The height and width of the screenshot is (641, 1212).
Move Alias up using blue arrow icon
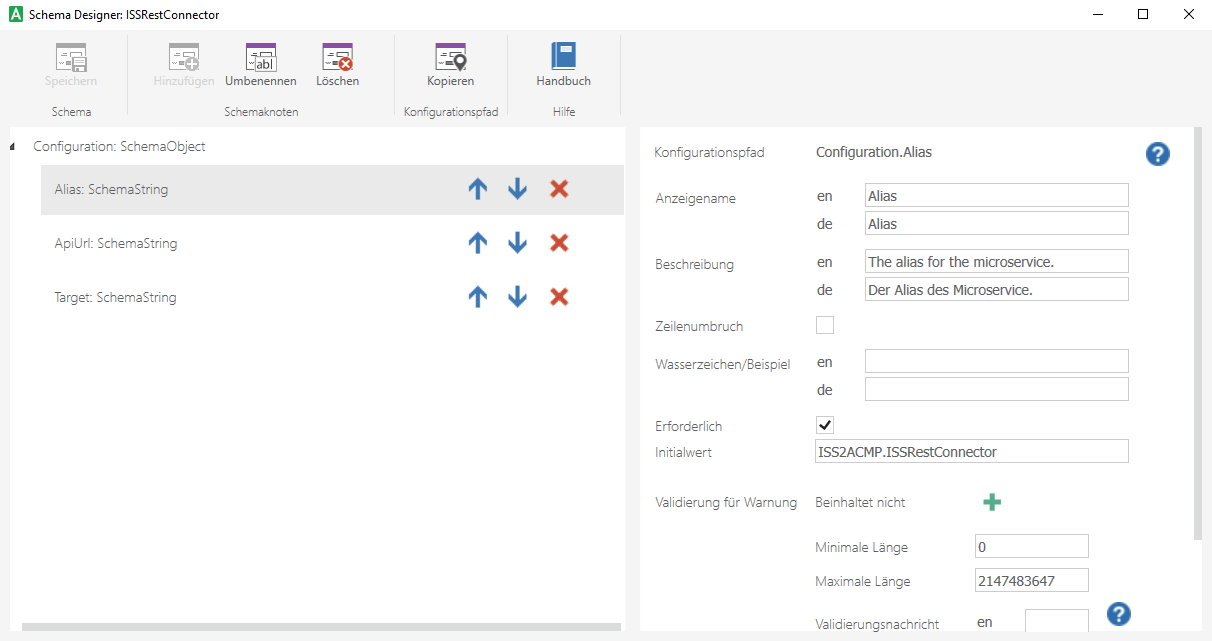[477, 188]
